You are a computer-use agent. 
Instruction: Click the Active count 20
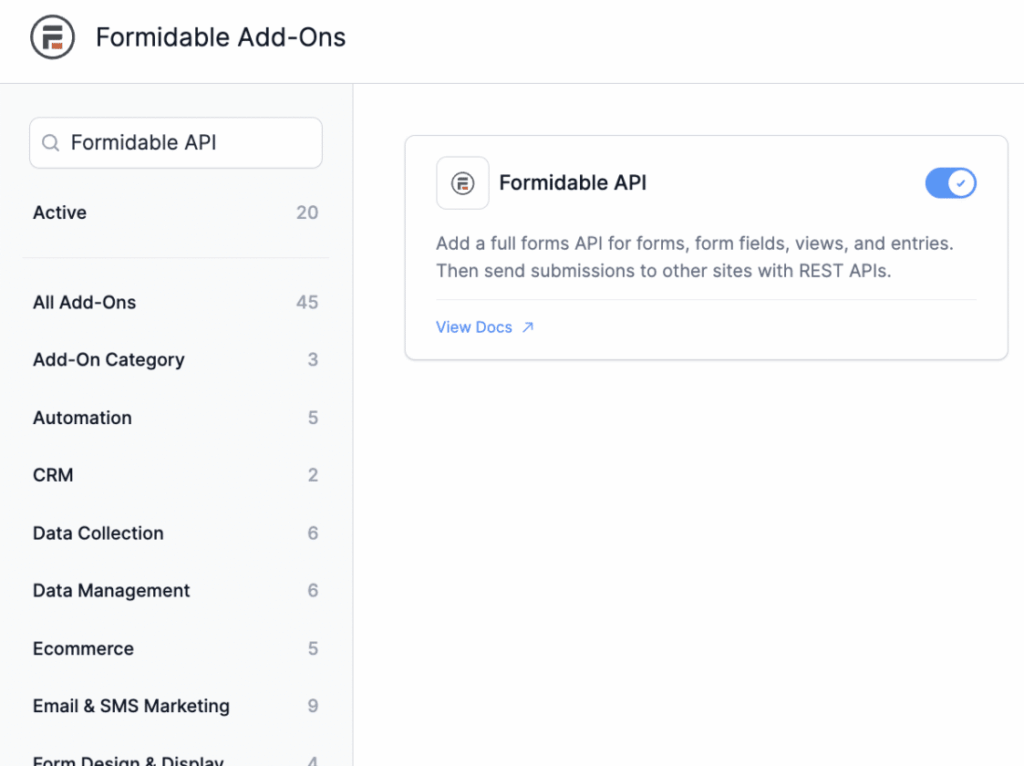307,212
